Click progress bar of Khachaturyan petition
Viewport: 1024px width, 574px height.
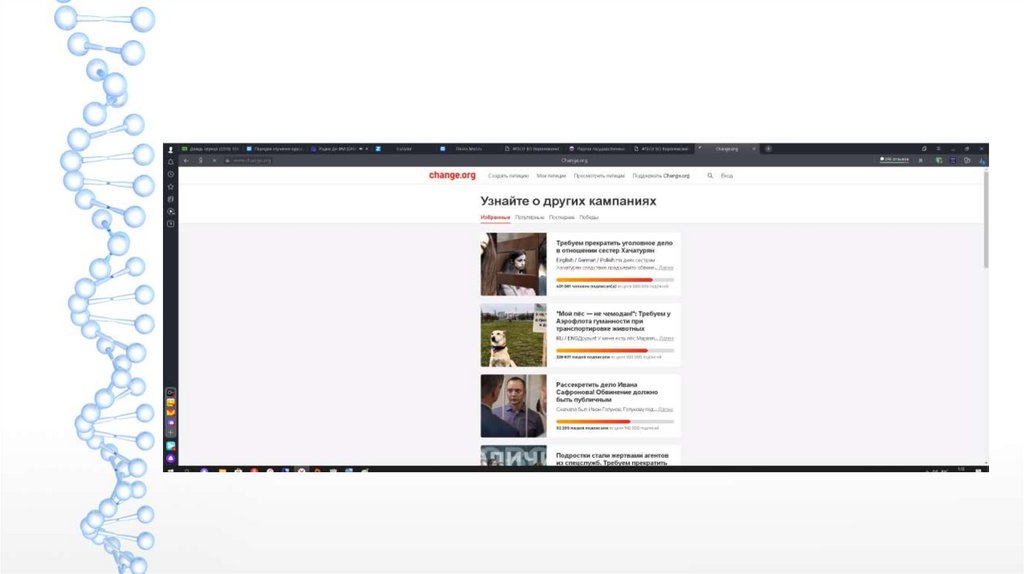pyautogui.click(x=615, y=279)
